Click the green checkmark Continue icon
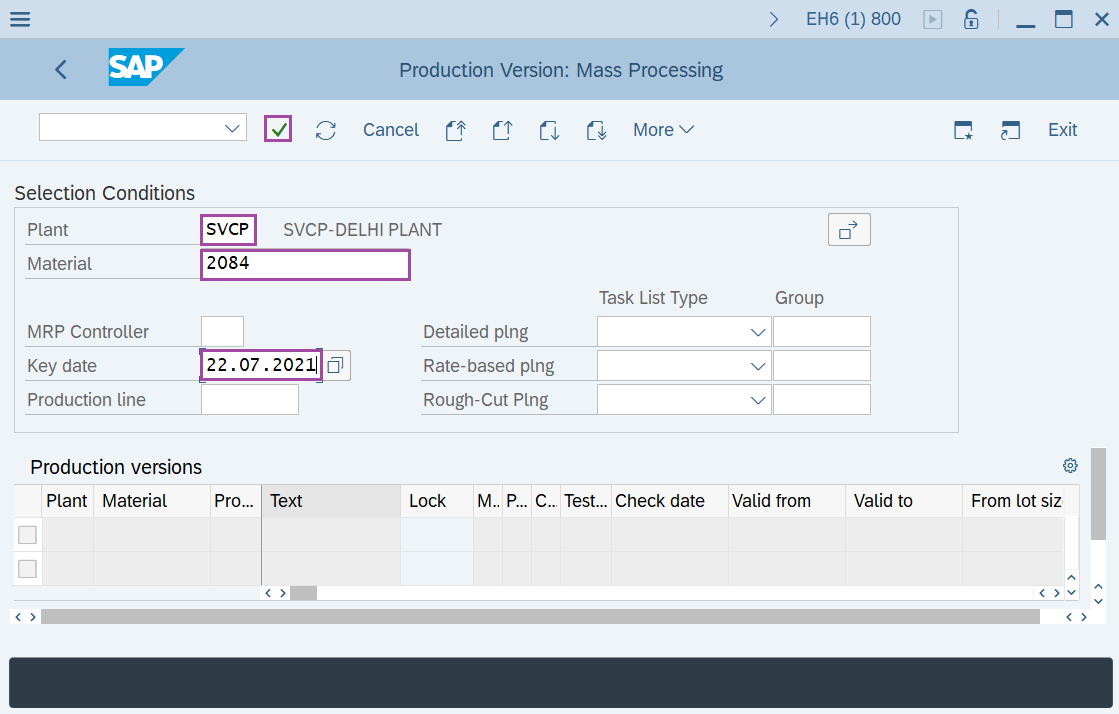The image size is (1119, 714). point(278,128)
